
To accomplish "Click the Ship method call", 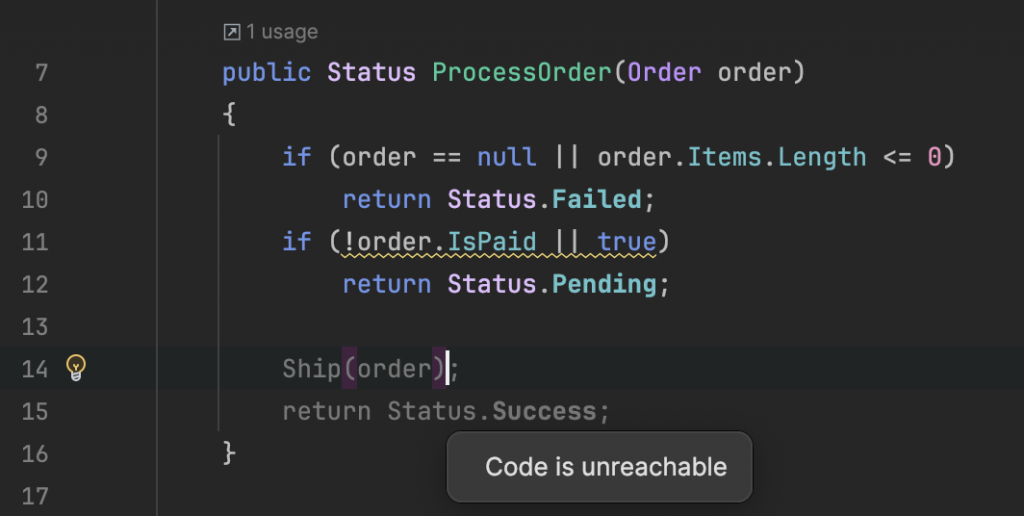I will point(311,369).
